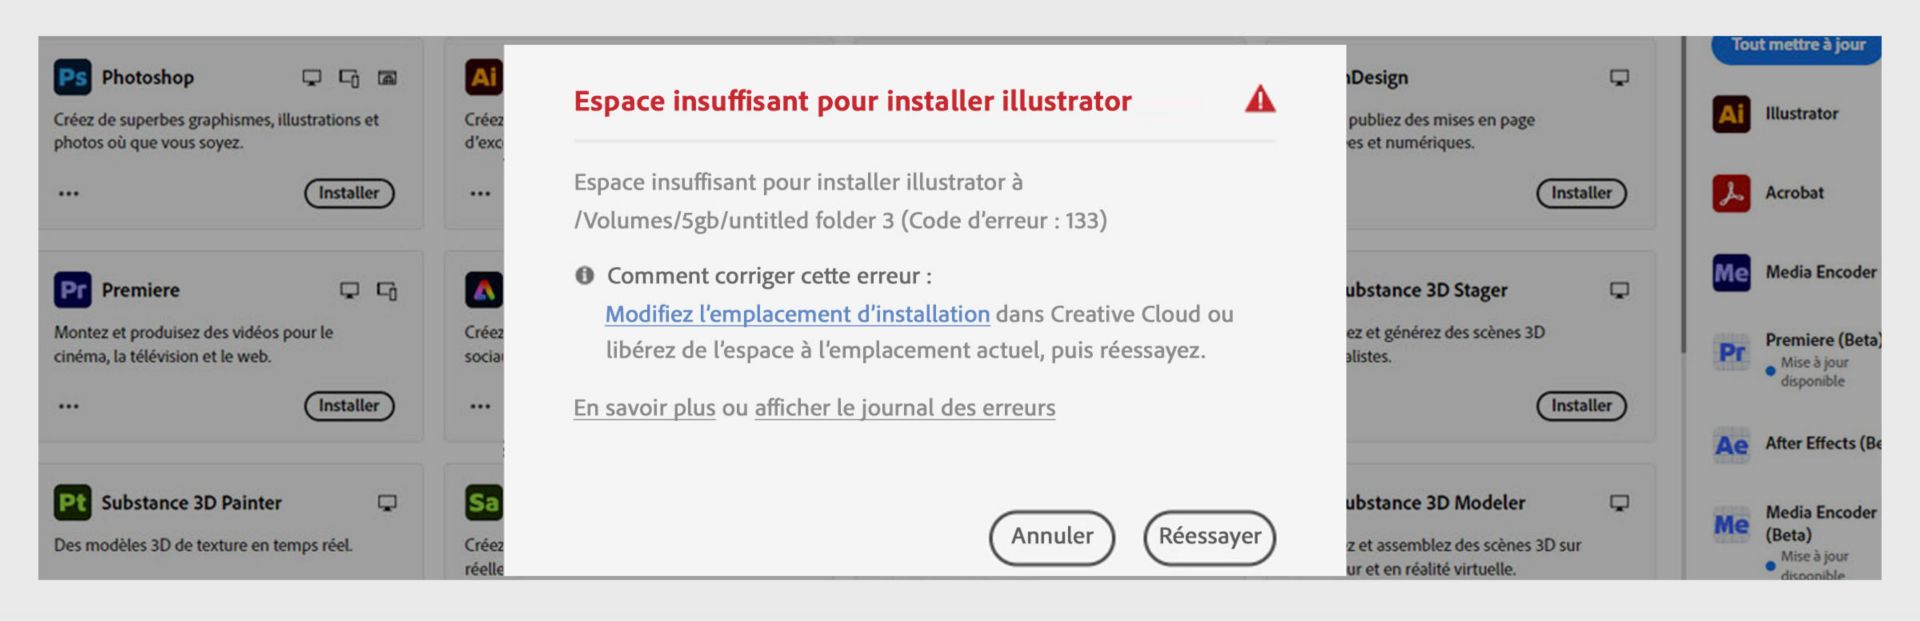1920x621 pixels.
Task: Open 'Modifiez l'emplacement d'installation' link
Action: coord(797,314)
